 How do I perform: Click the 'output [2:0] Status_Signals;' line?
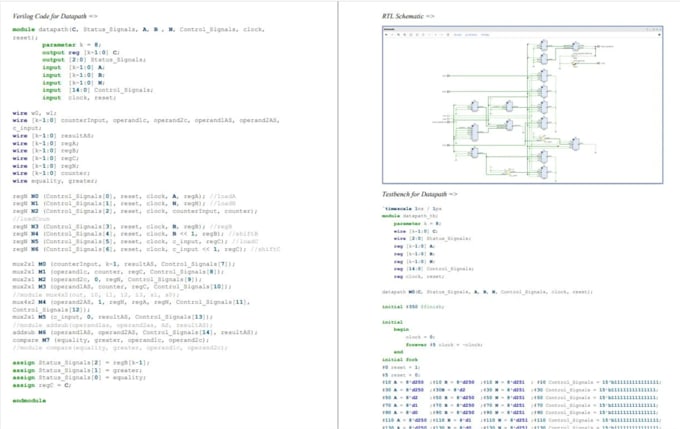coord(94,60)
